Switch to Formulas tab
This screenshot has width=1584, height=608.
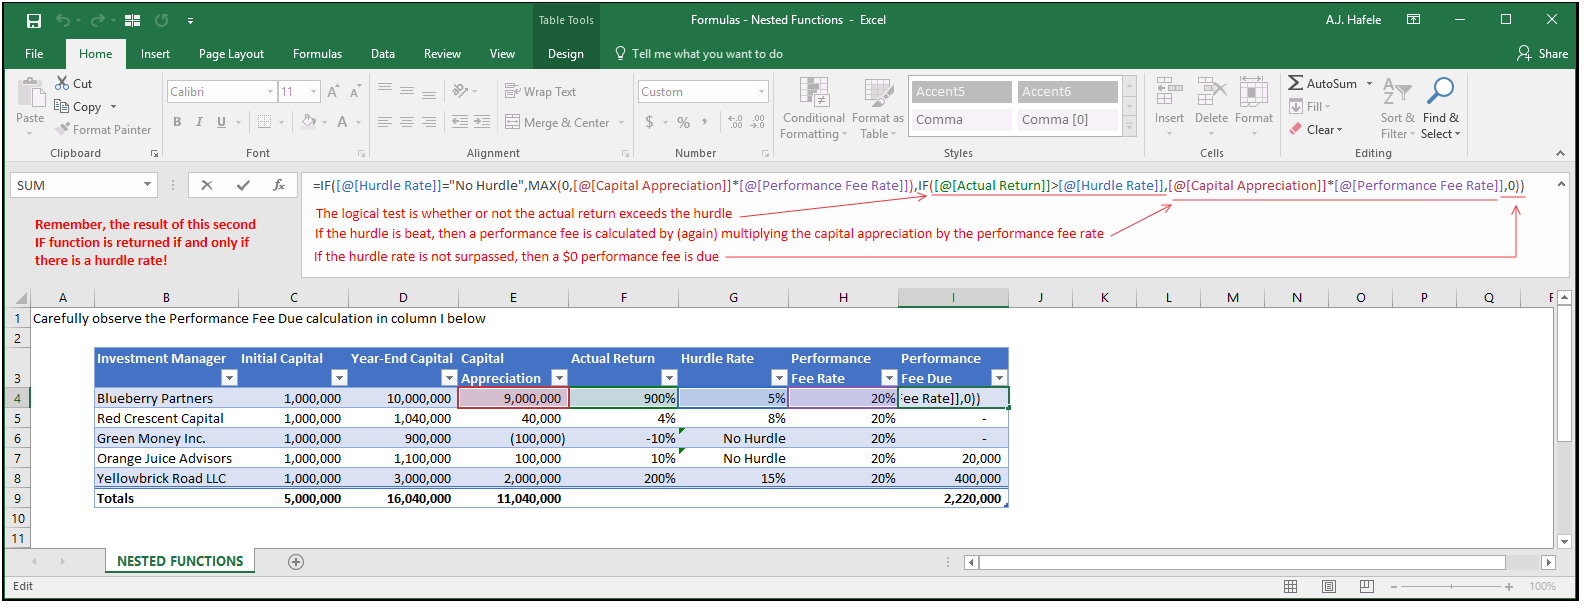[317, 54]
